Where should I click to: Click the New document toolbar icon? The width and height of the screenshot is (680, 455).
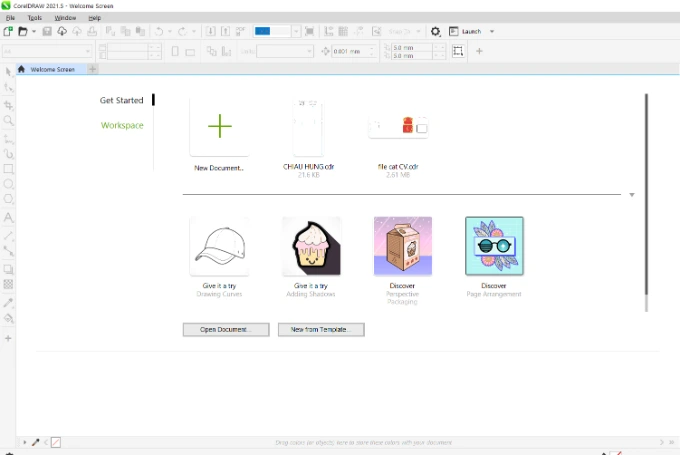(8, 31)
